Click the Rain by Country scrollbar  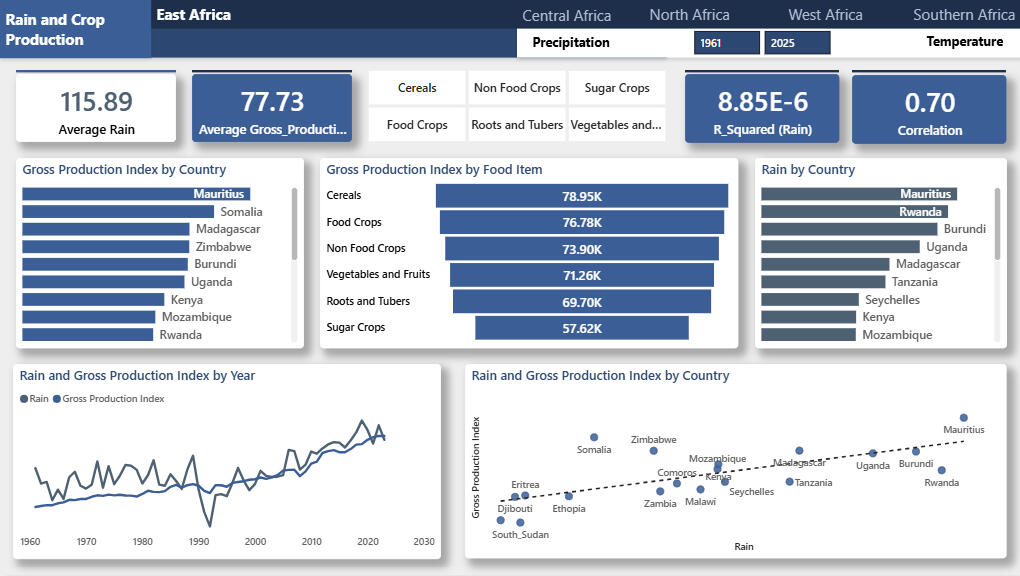[x=997, y=224]
